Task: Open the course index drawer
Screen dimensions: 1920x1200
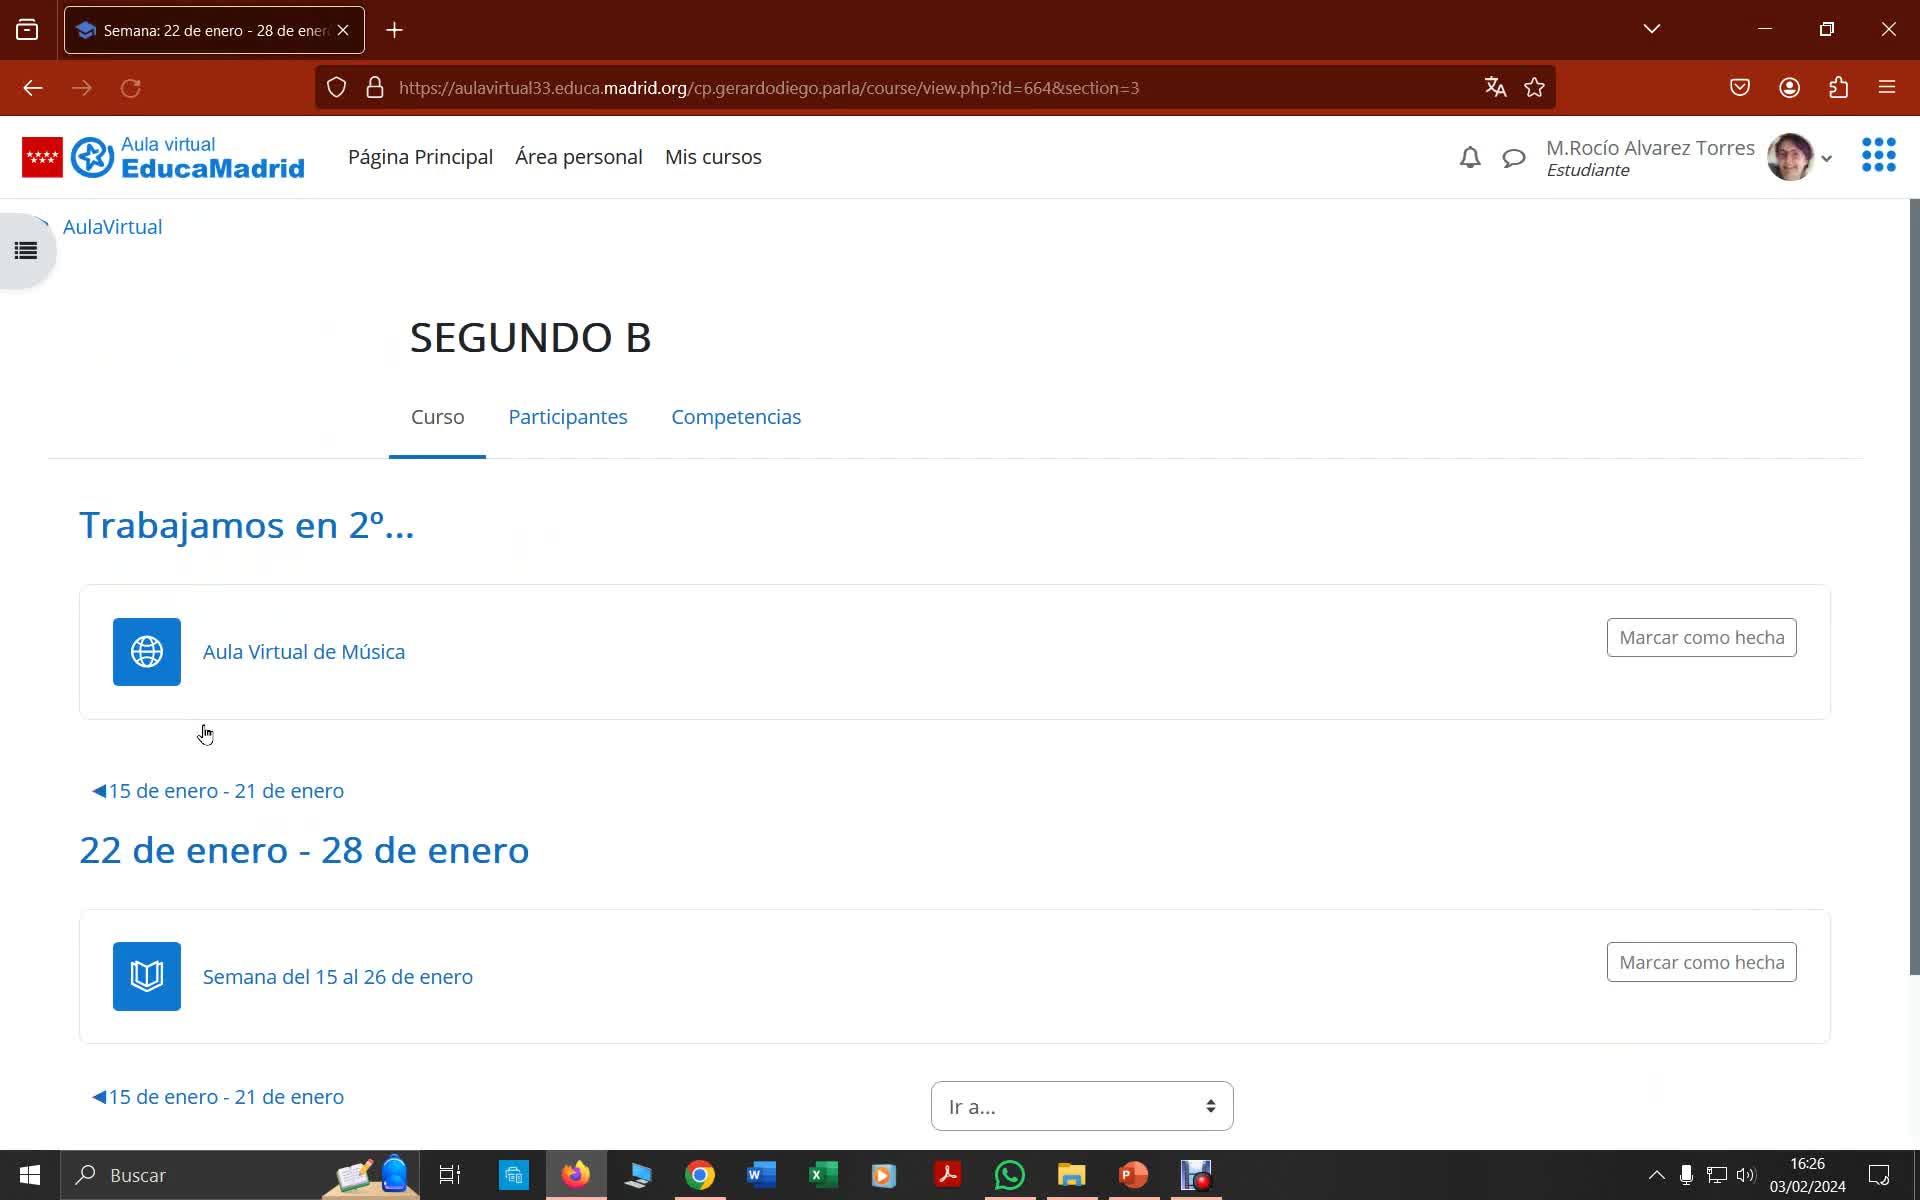Action: (x=26, y=251)
